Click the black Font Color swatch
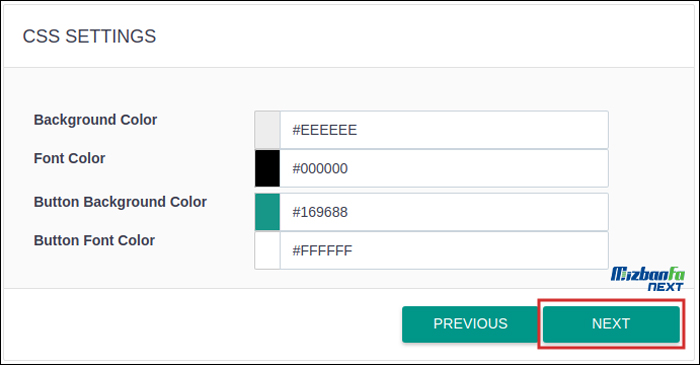Screen dimensions: 700x365 coord(267,168)
